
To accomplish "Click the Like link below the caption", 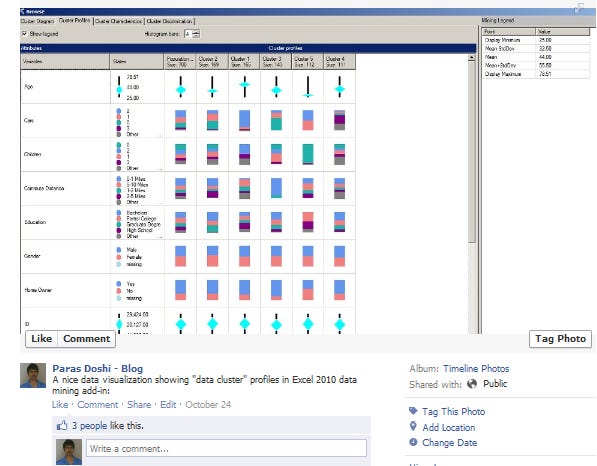I will tap(60, 404).
